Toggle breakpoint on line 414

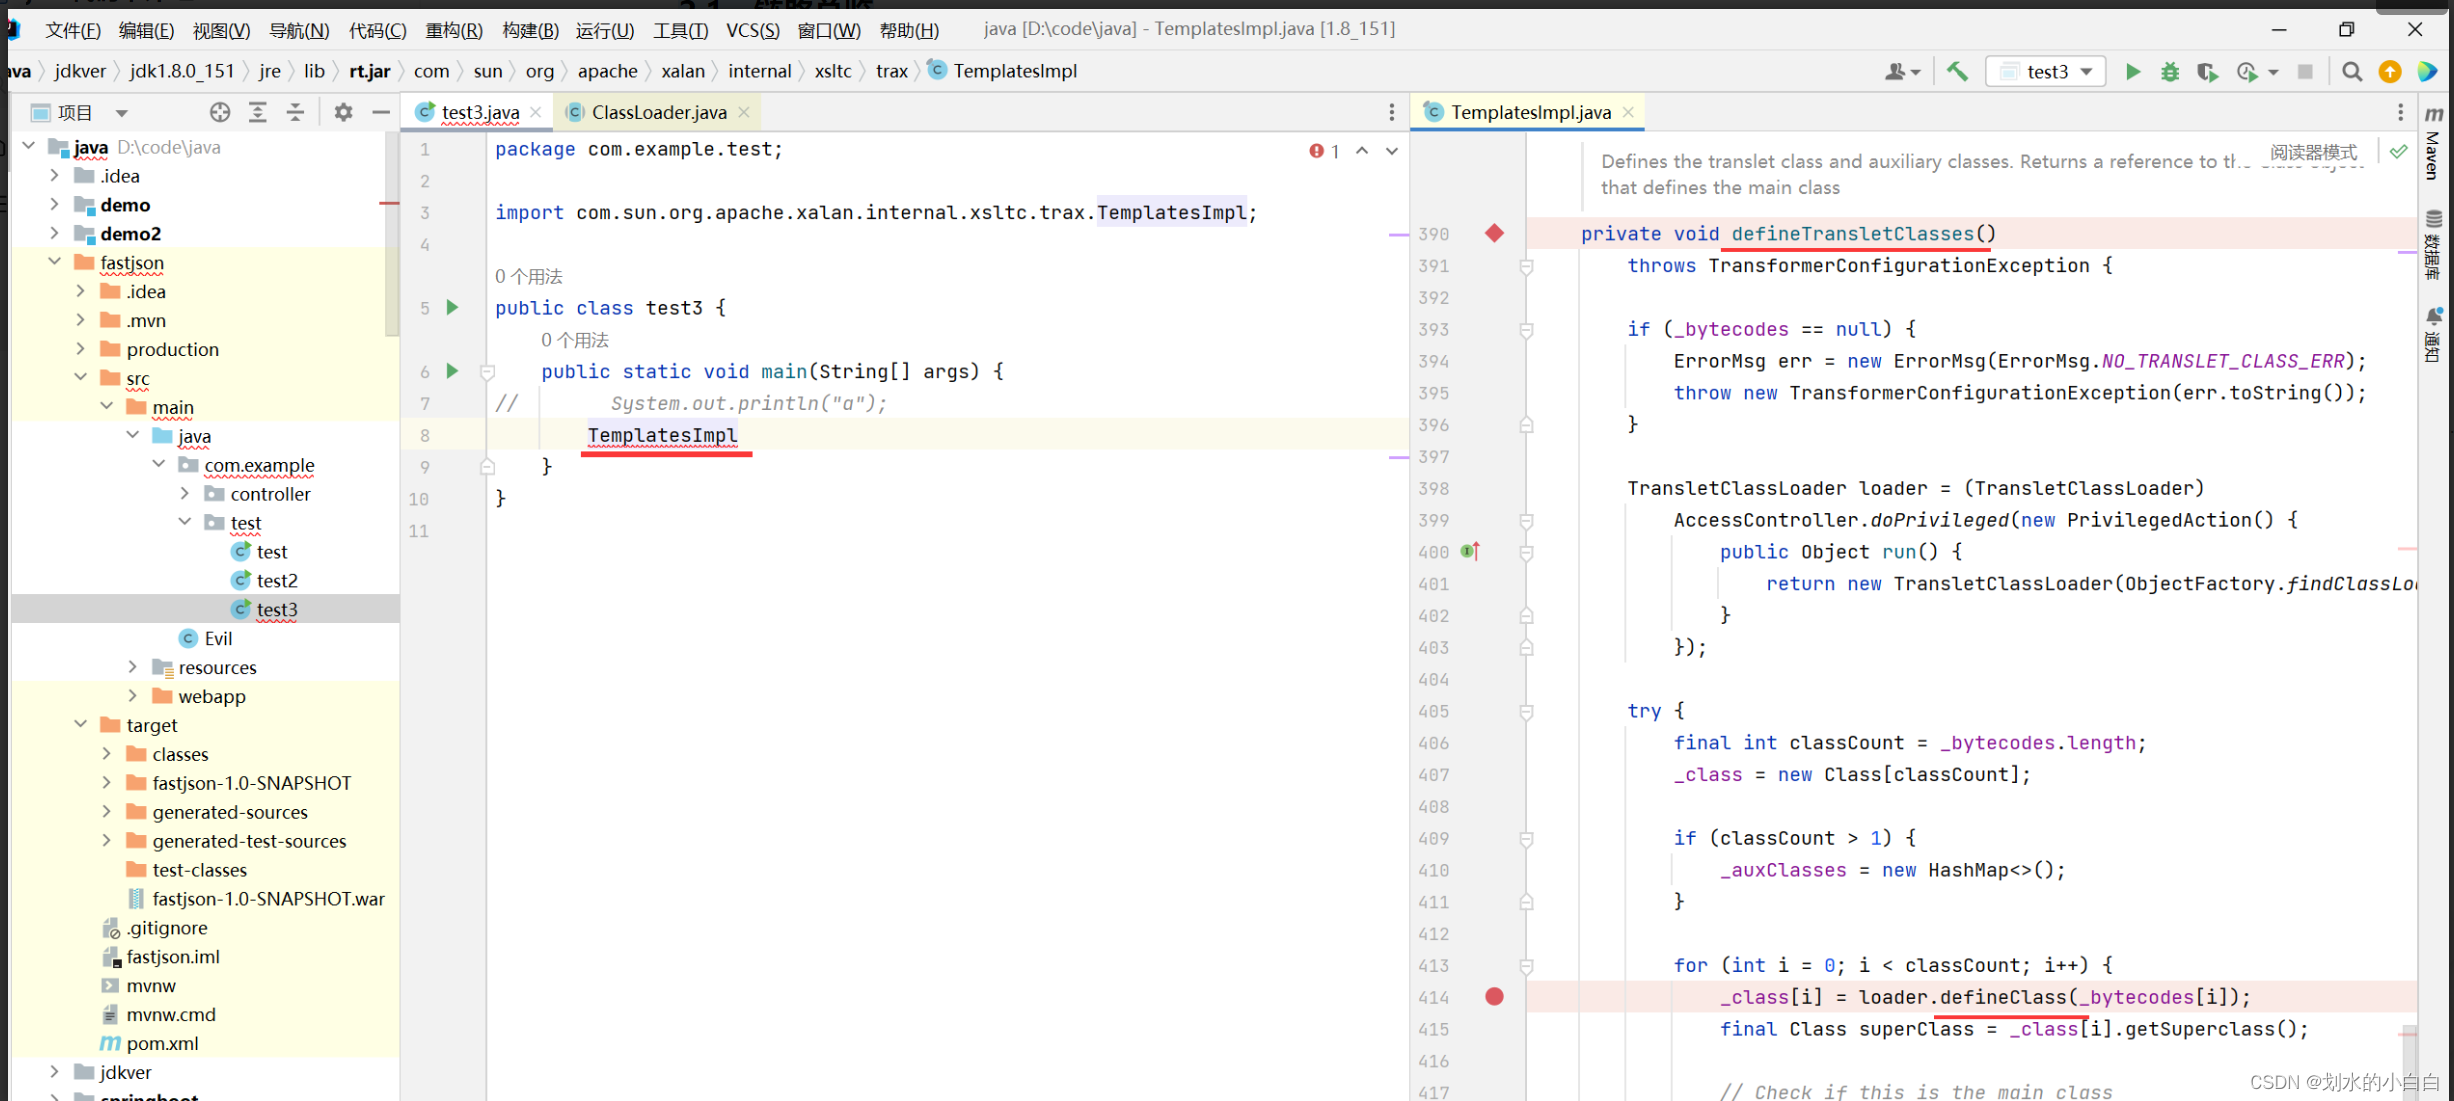[x=1494, y=997]
